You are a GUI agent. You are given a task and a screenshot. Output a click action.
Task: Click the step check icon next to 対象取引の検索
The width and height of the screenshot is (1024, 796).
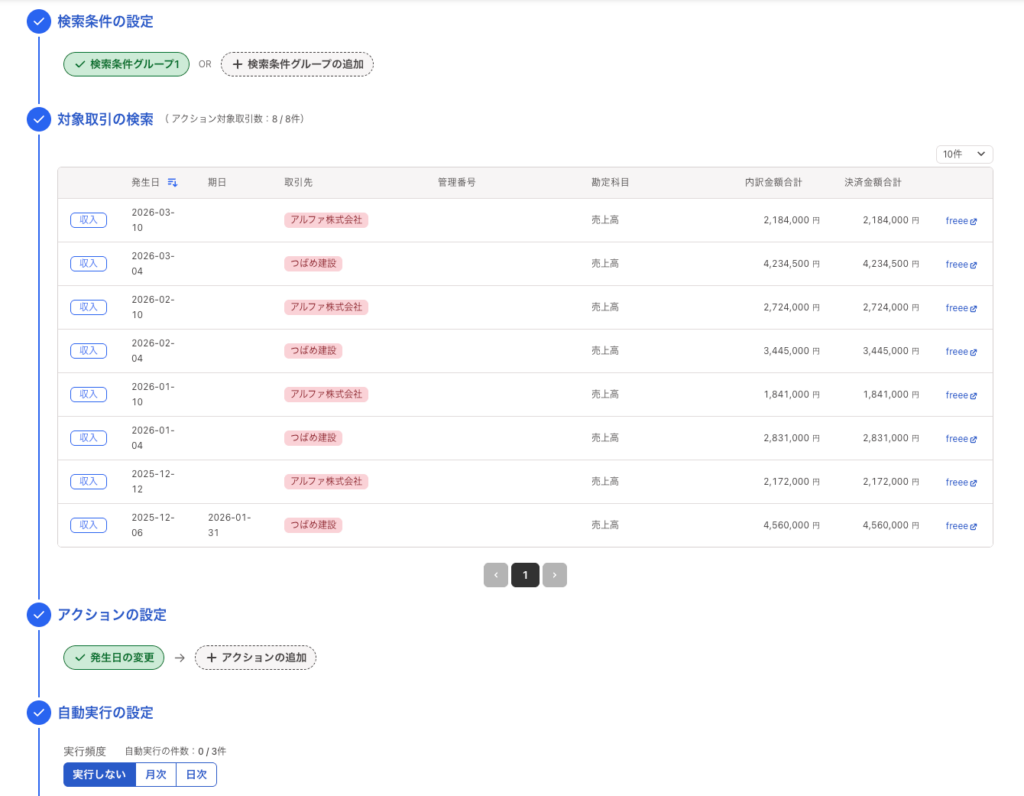coord(38,119)
